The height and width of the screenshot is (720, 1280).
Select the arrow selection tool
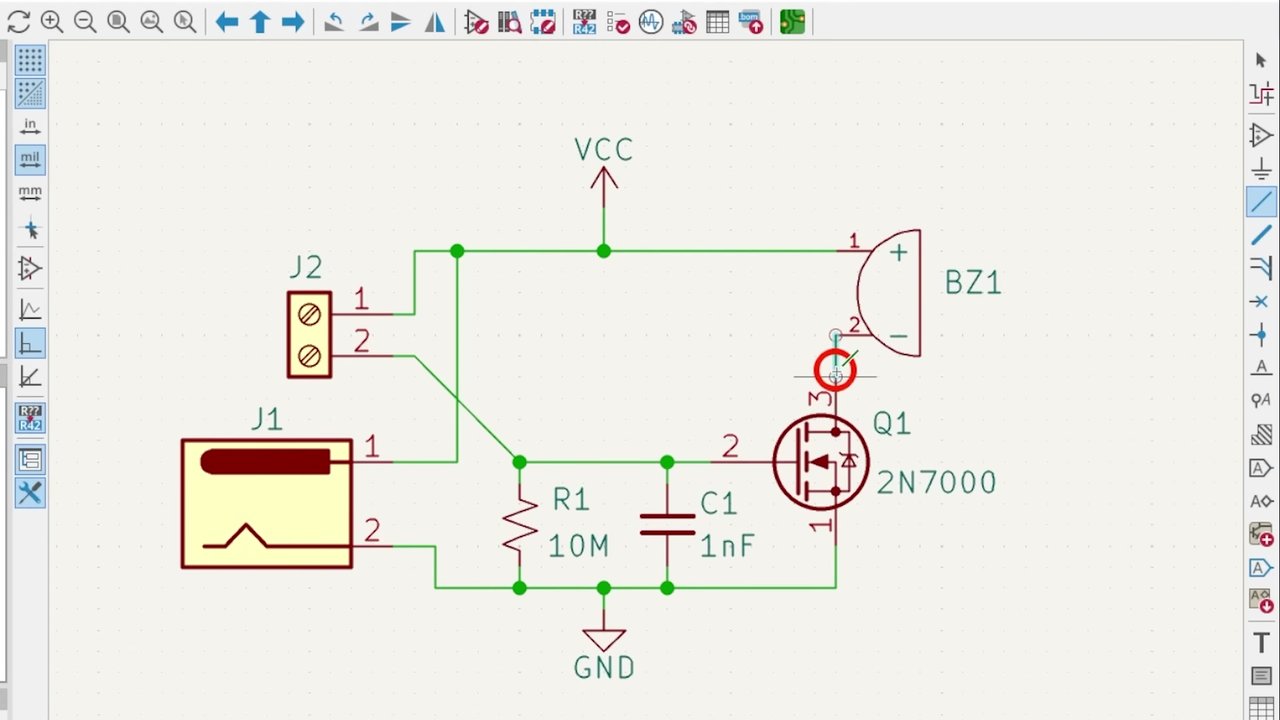tap(1261, 61)
